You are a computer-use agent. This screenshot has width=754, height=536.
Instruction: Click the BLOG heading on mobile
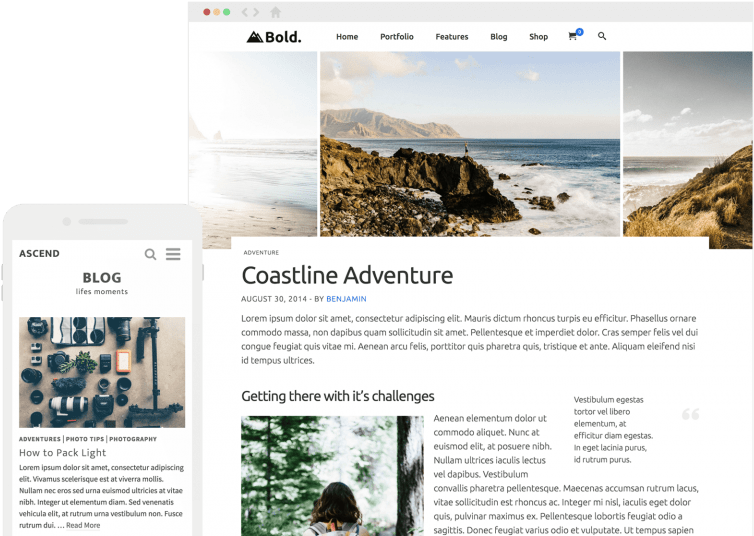point(102,277)
